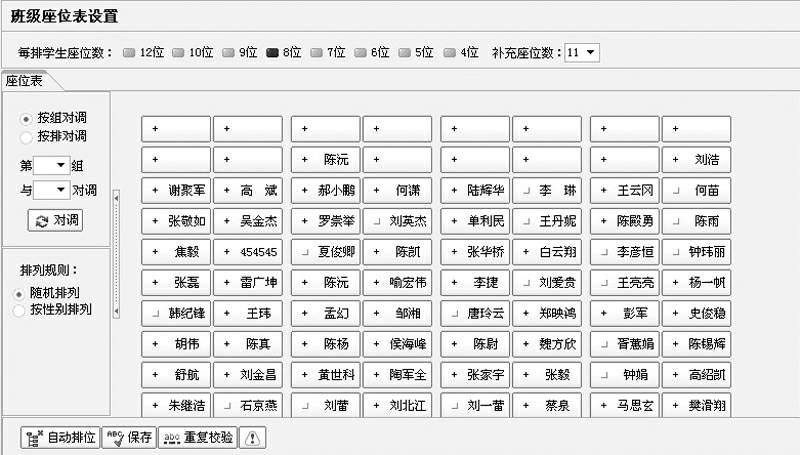Select 8位 seats per row
The height and width of the screenshot is (455, 800).
click(x=272, y=52)
